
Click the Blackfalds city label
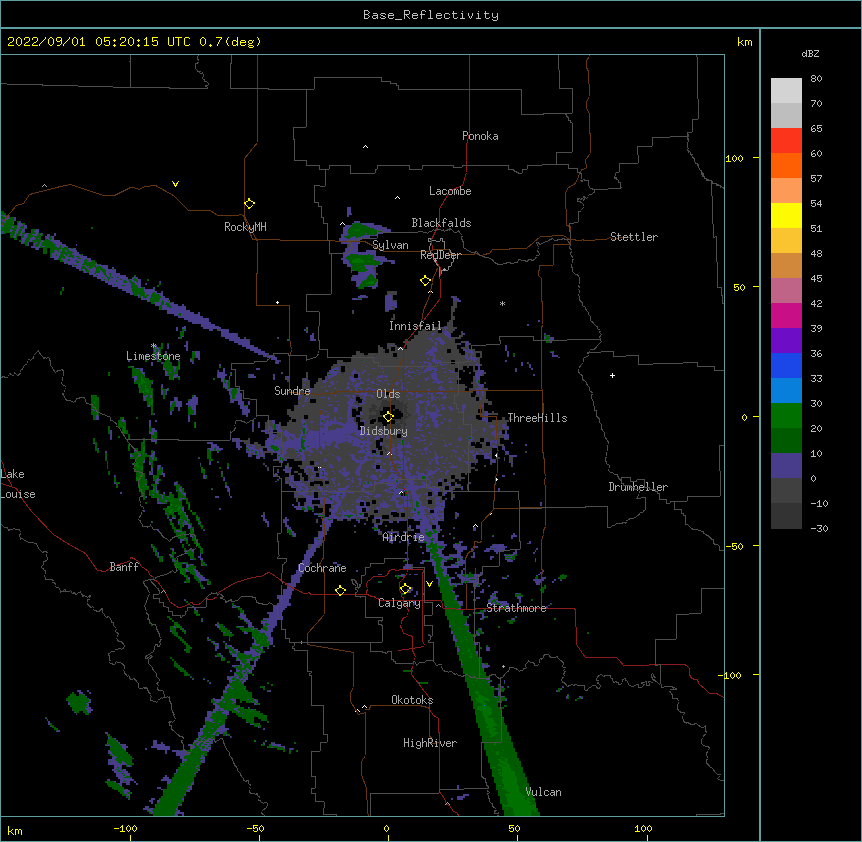pos(441,223)
